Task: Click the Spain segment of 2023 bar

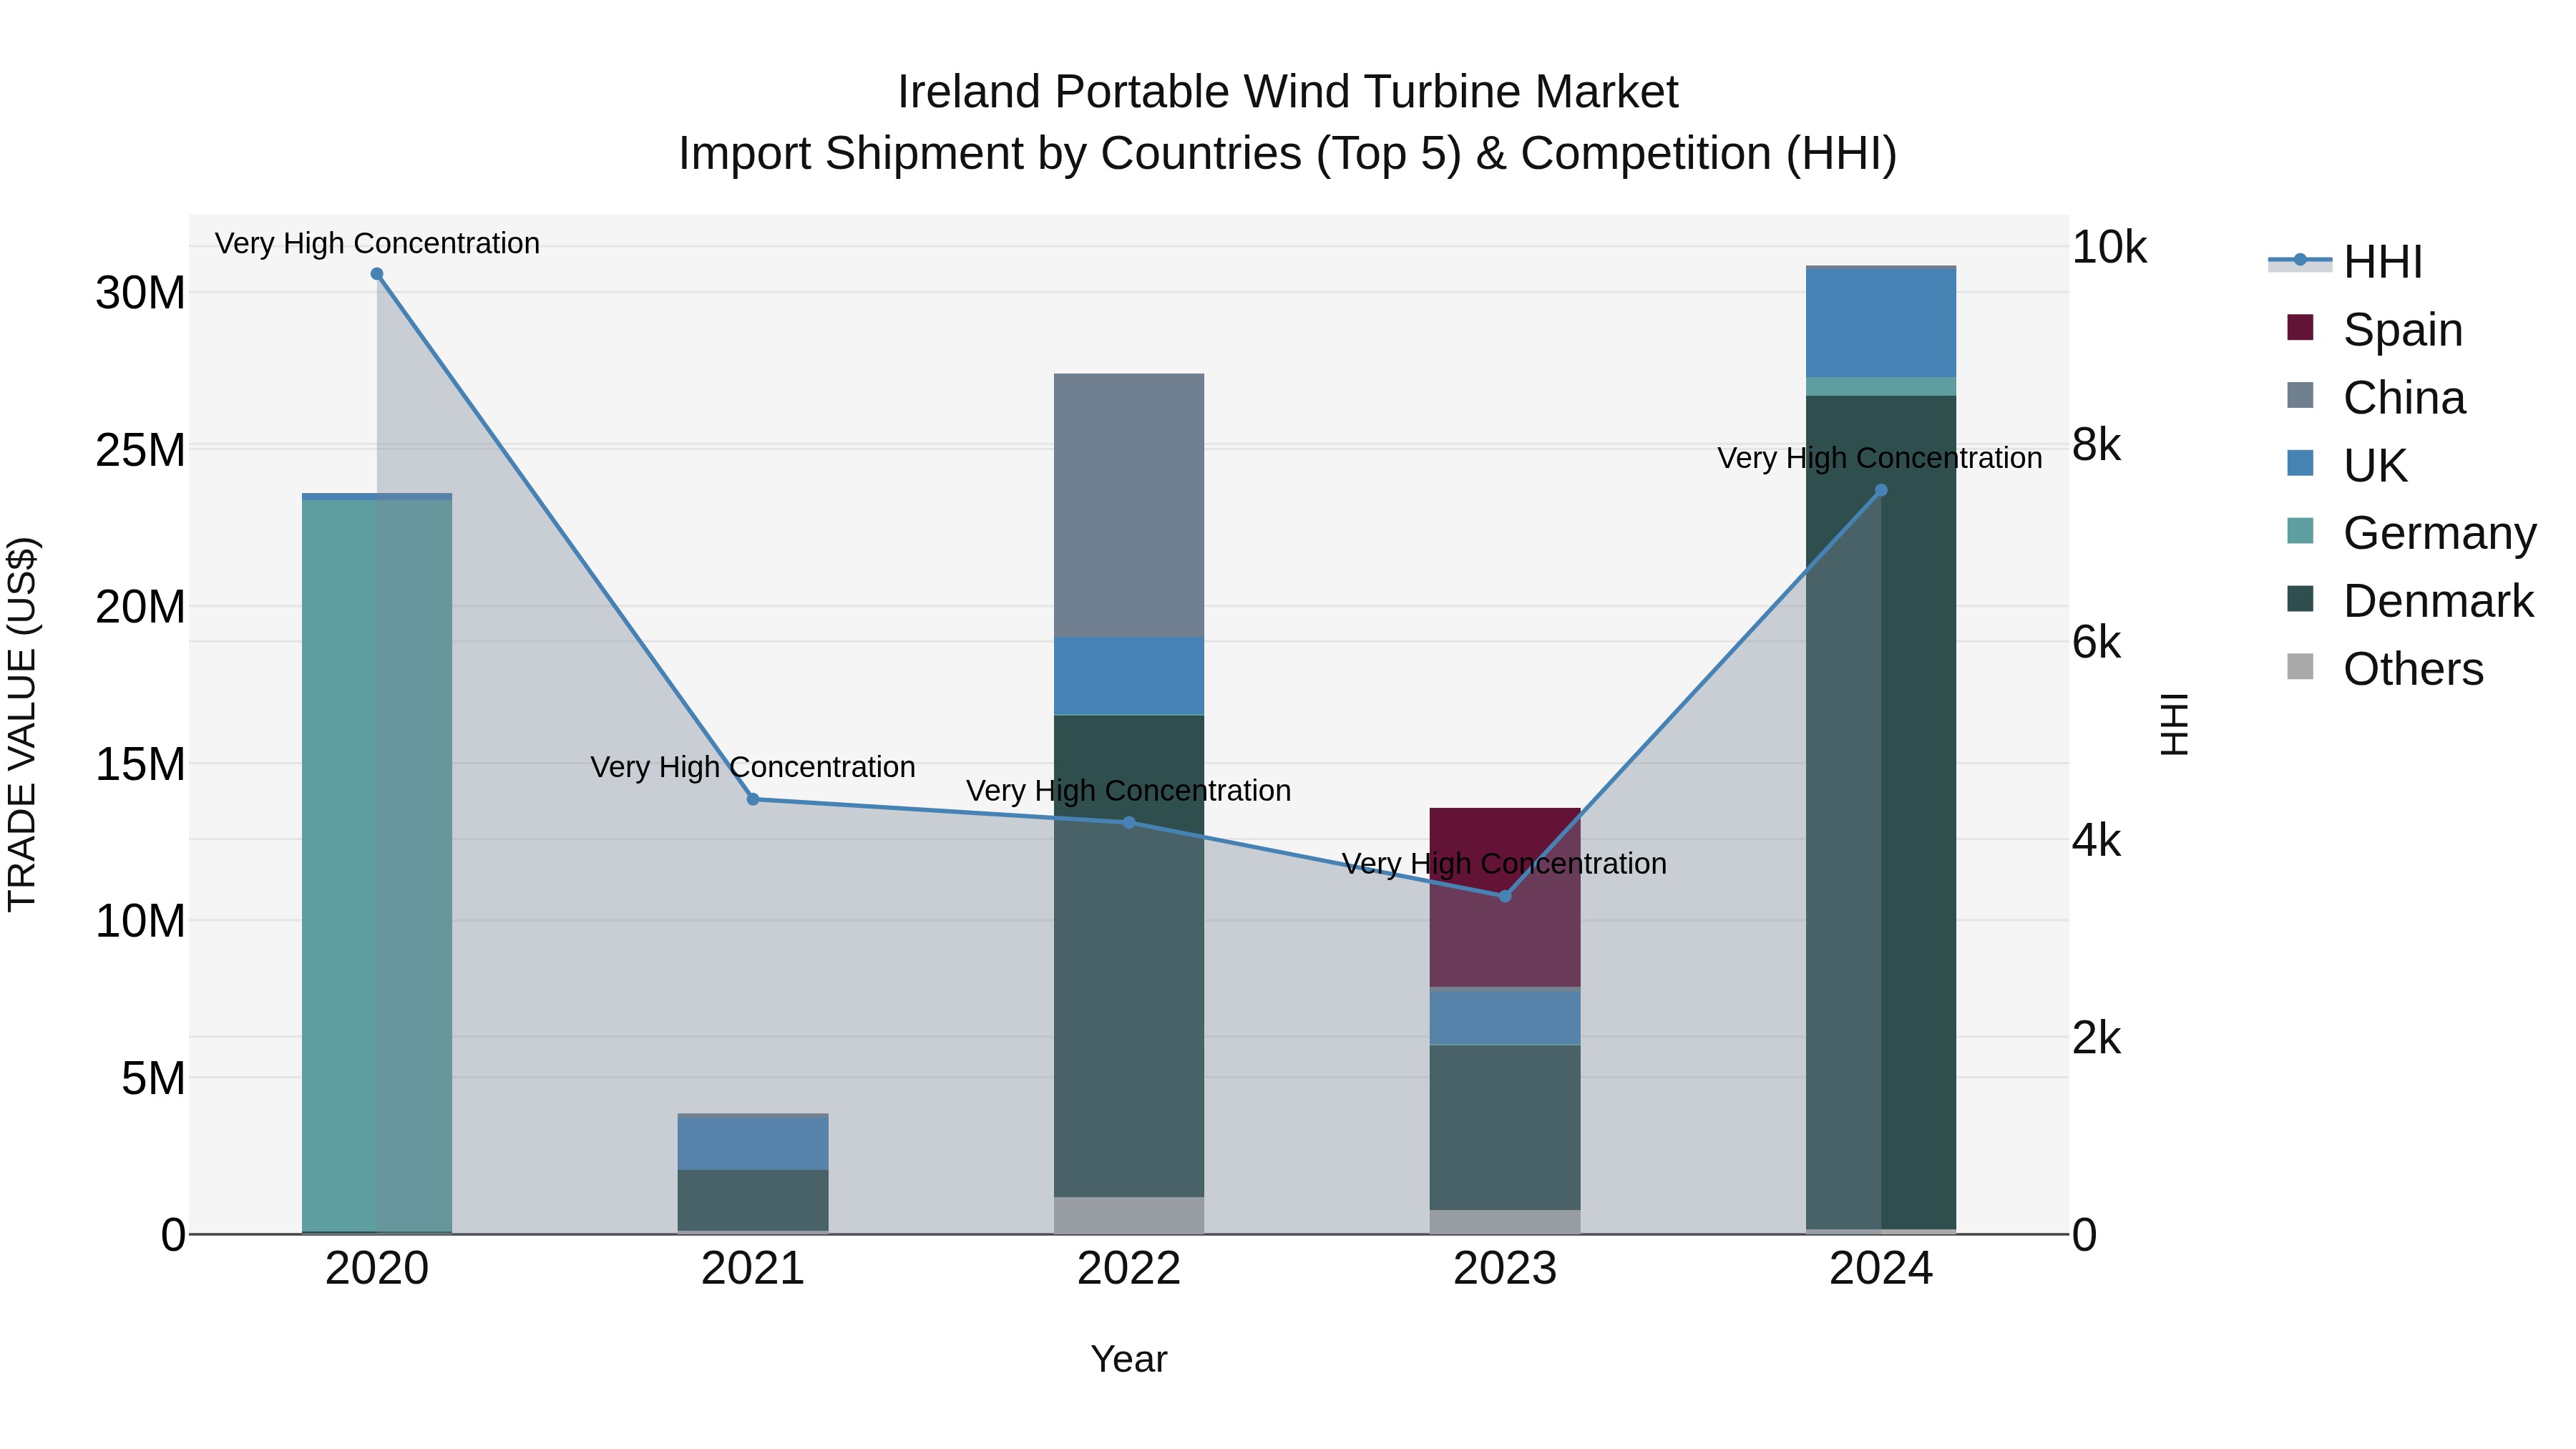Action: click(1505, 897)
